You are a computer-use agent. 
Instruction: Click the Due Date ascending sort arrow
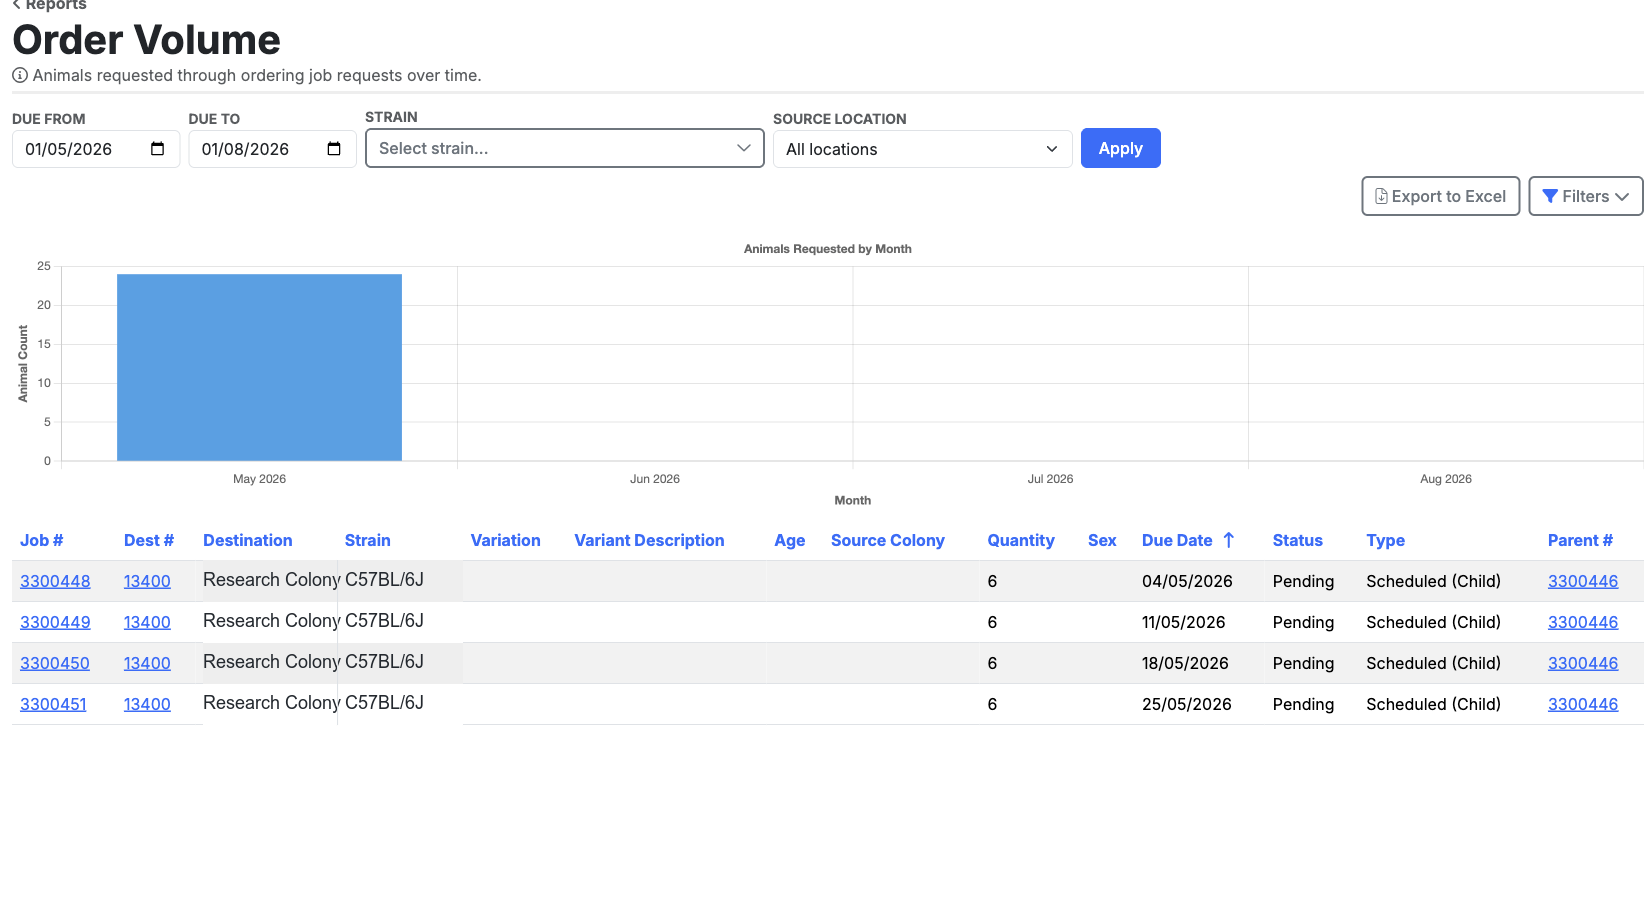[x=1229, y=540]
